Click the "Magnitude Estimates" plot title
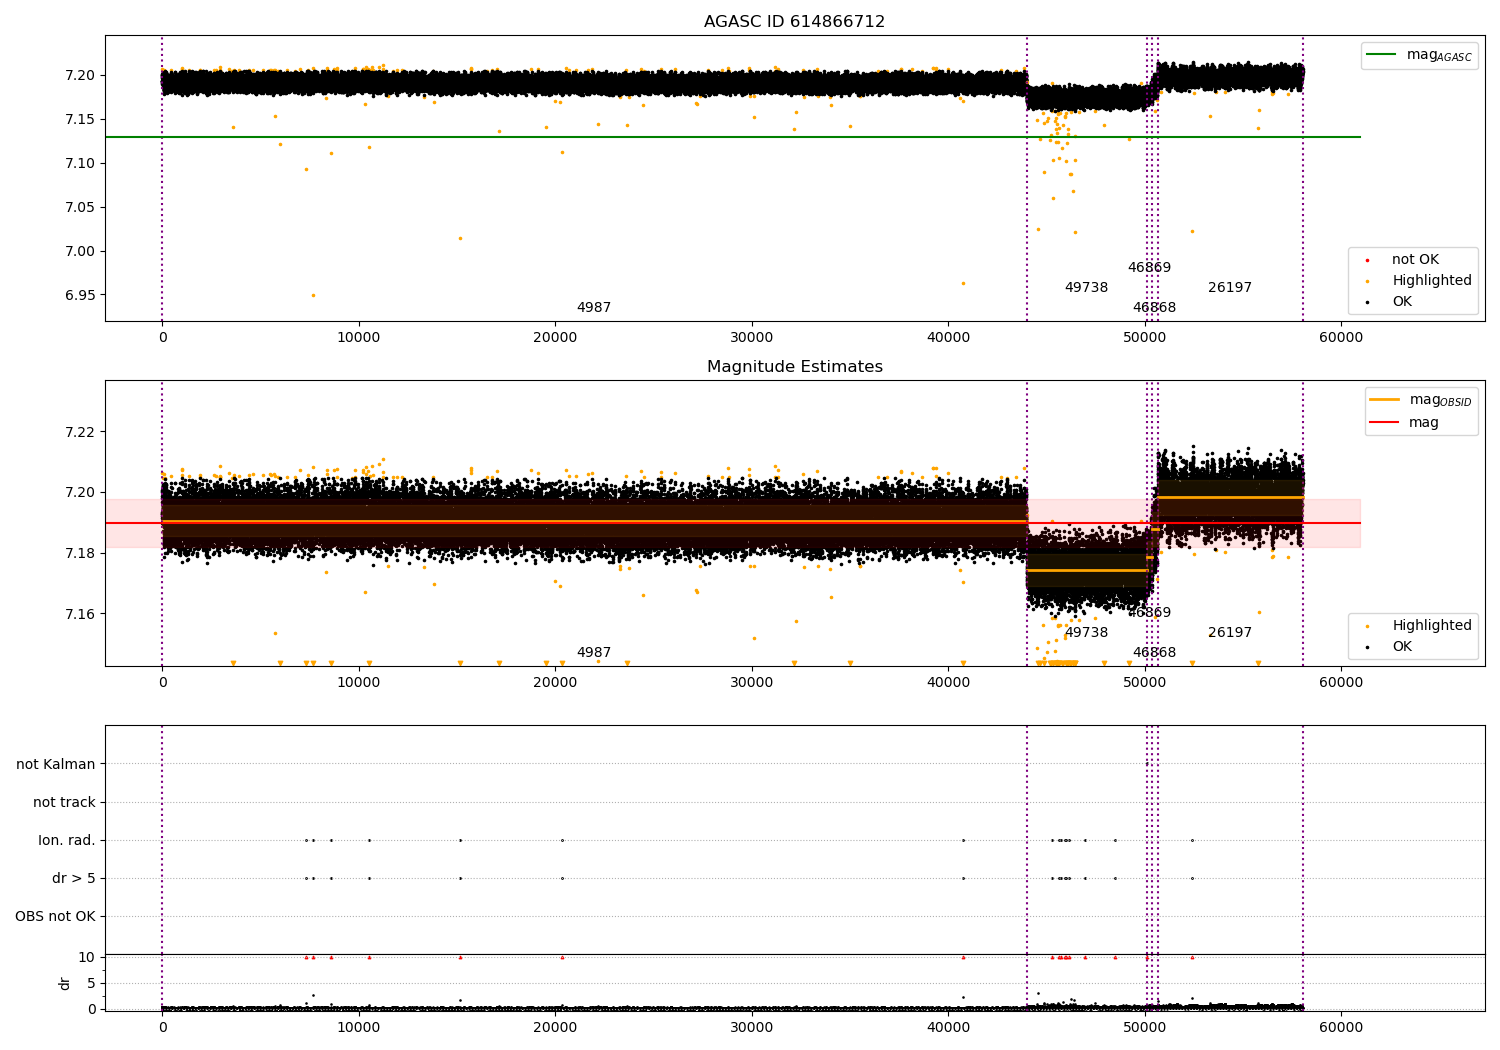The image size is (1500, 1050). click(x=794, y=367)
